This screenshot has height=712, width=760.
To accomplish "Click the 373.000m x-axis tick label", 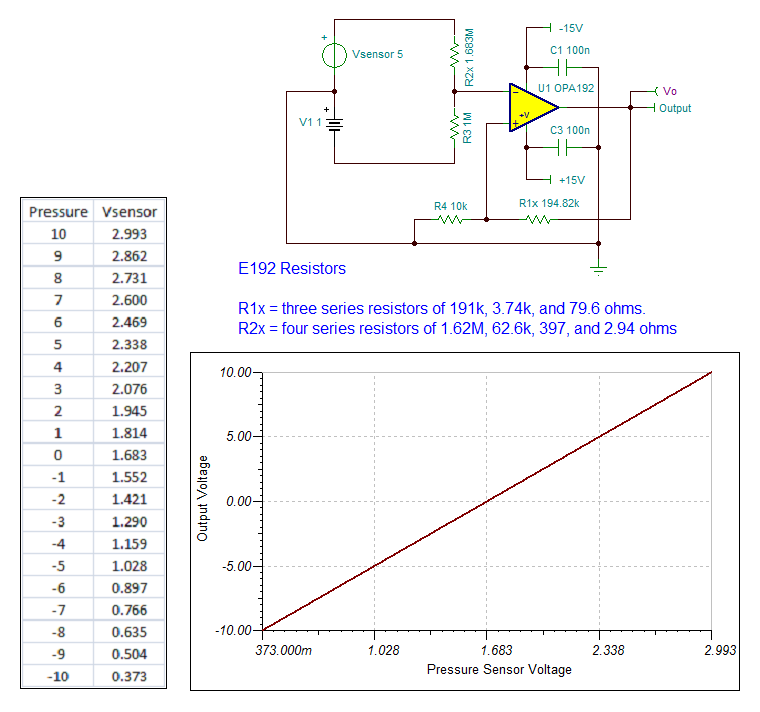I will [284, 650].
